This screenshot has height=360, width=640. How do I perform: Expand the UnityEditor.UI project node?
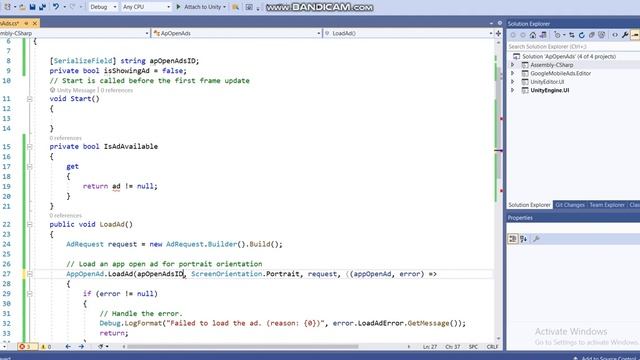pos(513,82)
